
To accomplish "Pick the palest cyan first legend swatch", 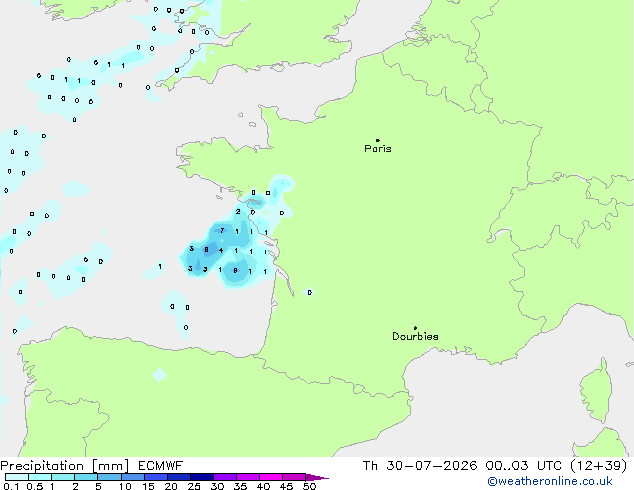I will (17, 477).
